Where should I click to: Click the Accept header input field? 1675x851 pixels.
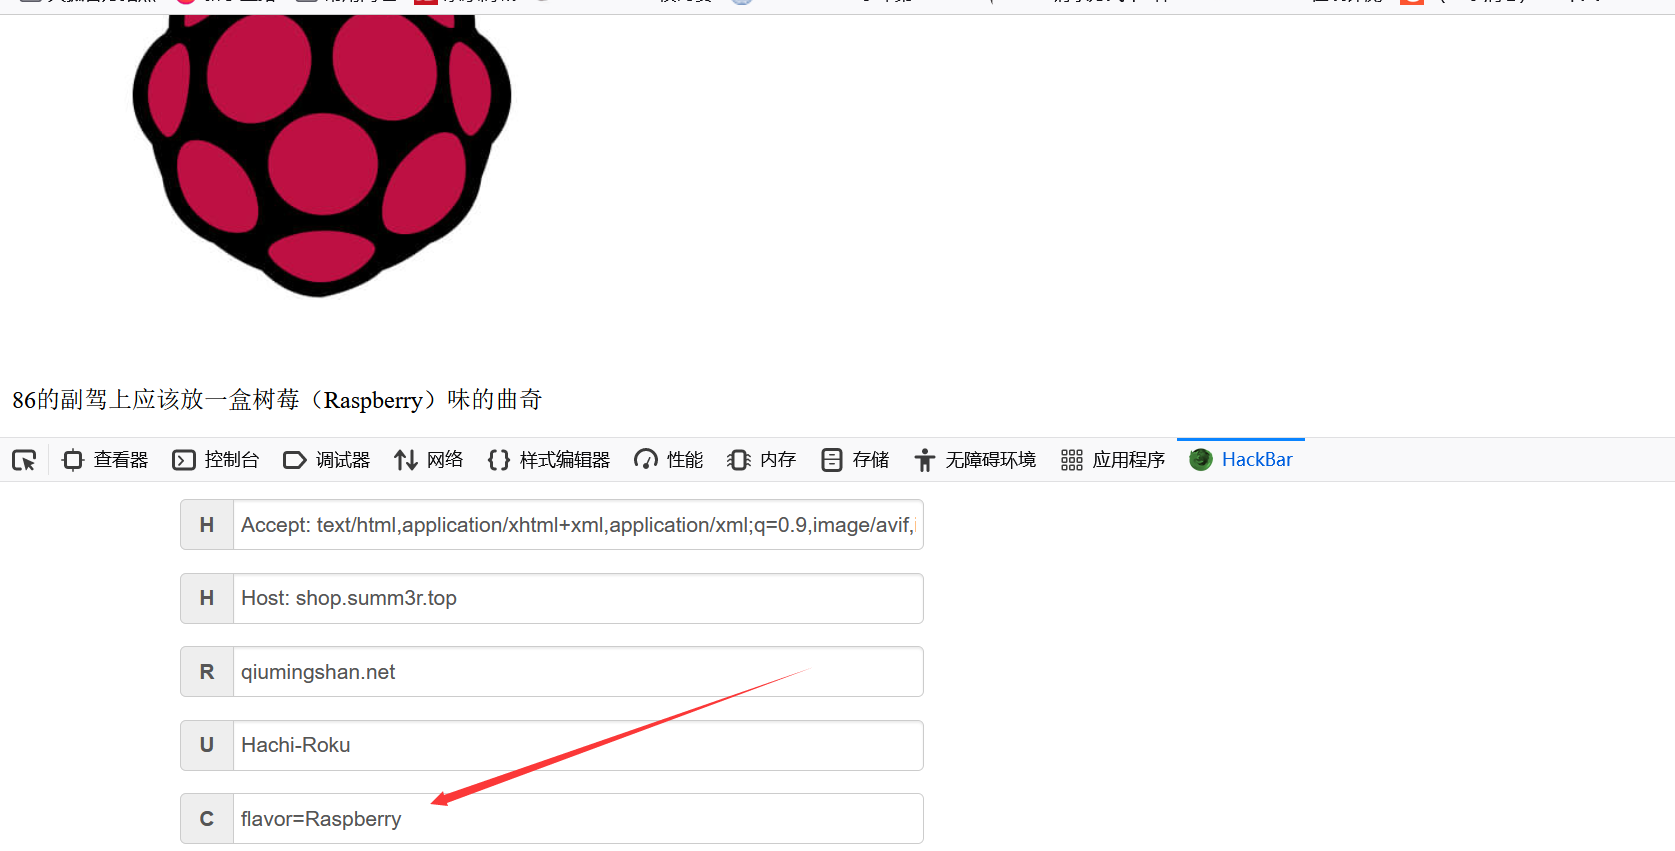pyautogui.click(x=578, y=525)
